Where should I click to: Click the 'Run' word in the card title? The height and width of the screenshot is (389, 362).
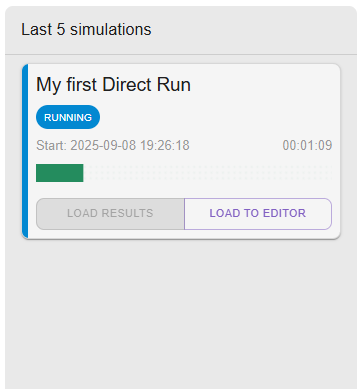[x=174, y=85]
